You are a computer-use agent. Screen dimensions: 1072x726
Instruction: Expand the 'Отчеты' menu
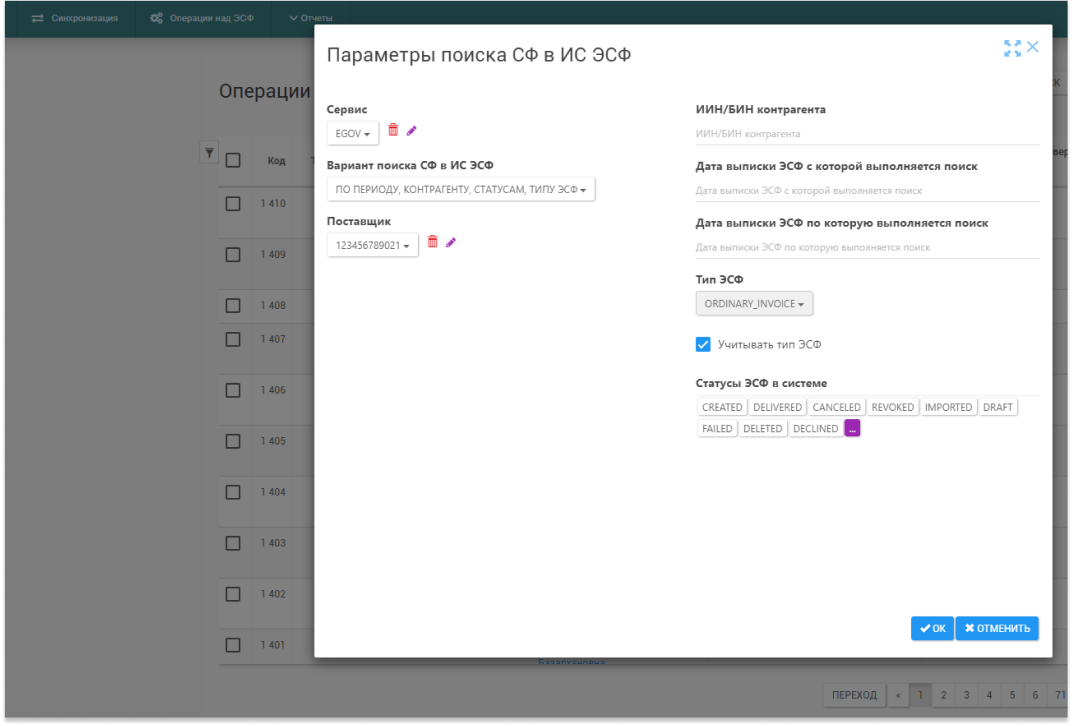(x=310, y=18)
